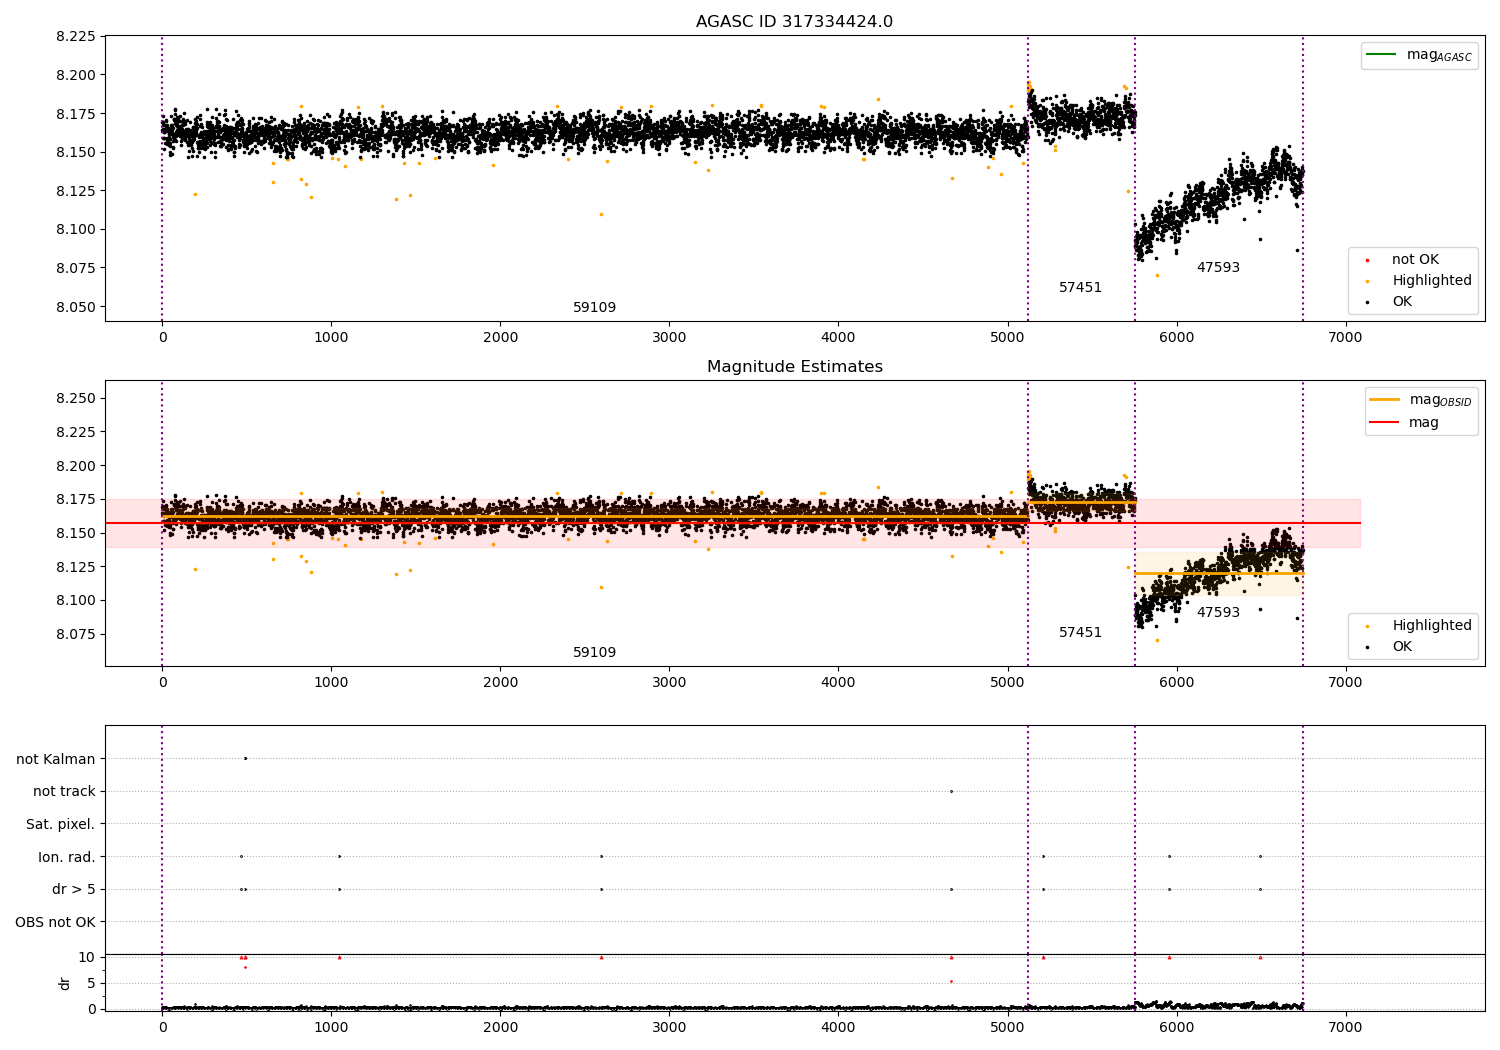Click obsid label 59109 in the AGASC ID plot
This screenshot has height=1050, width=1500.
594,308
